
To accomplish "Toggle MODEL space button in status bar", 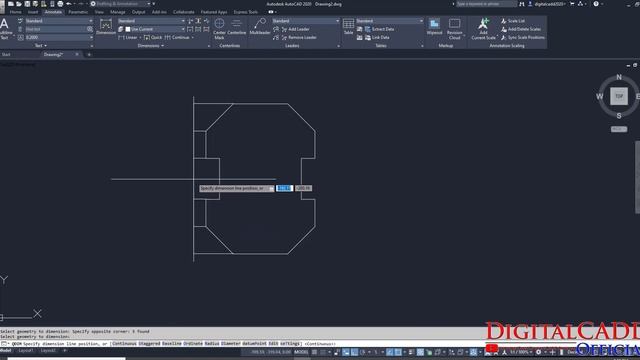I will click(301, 352).
